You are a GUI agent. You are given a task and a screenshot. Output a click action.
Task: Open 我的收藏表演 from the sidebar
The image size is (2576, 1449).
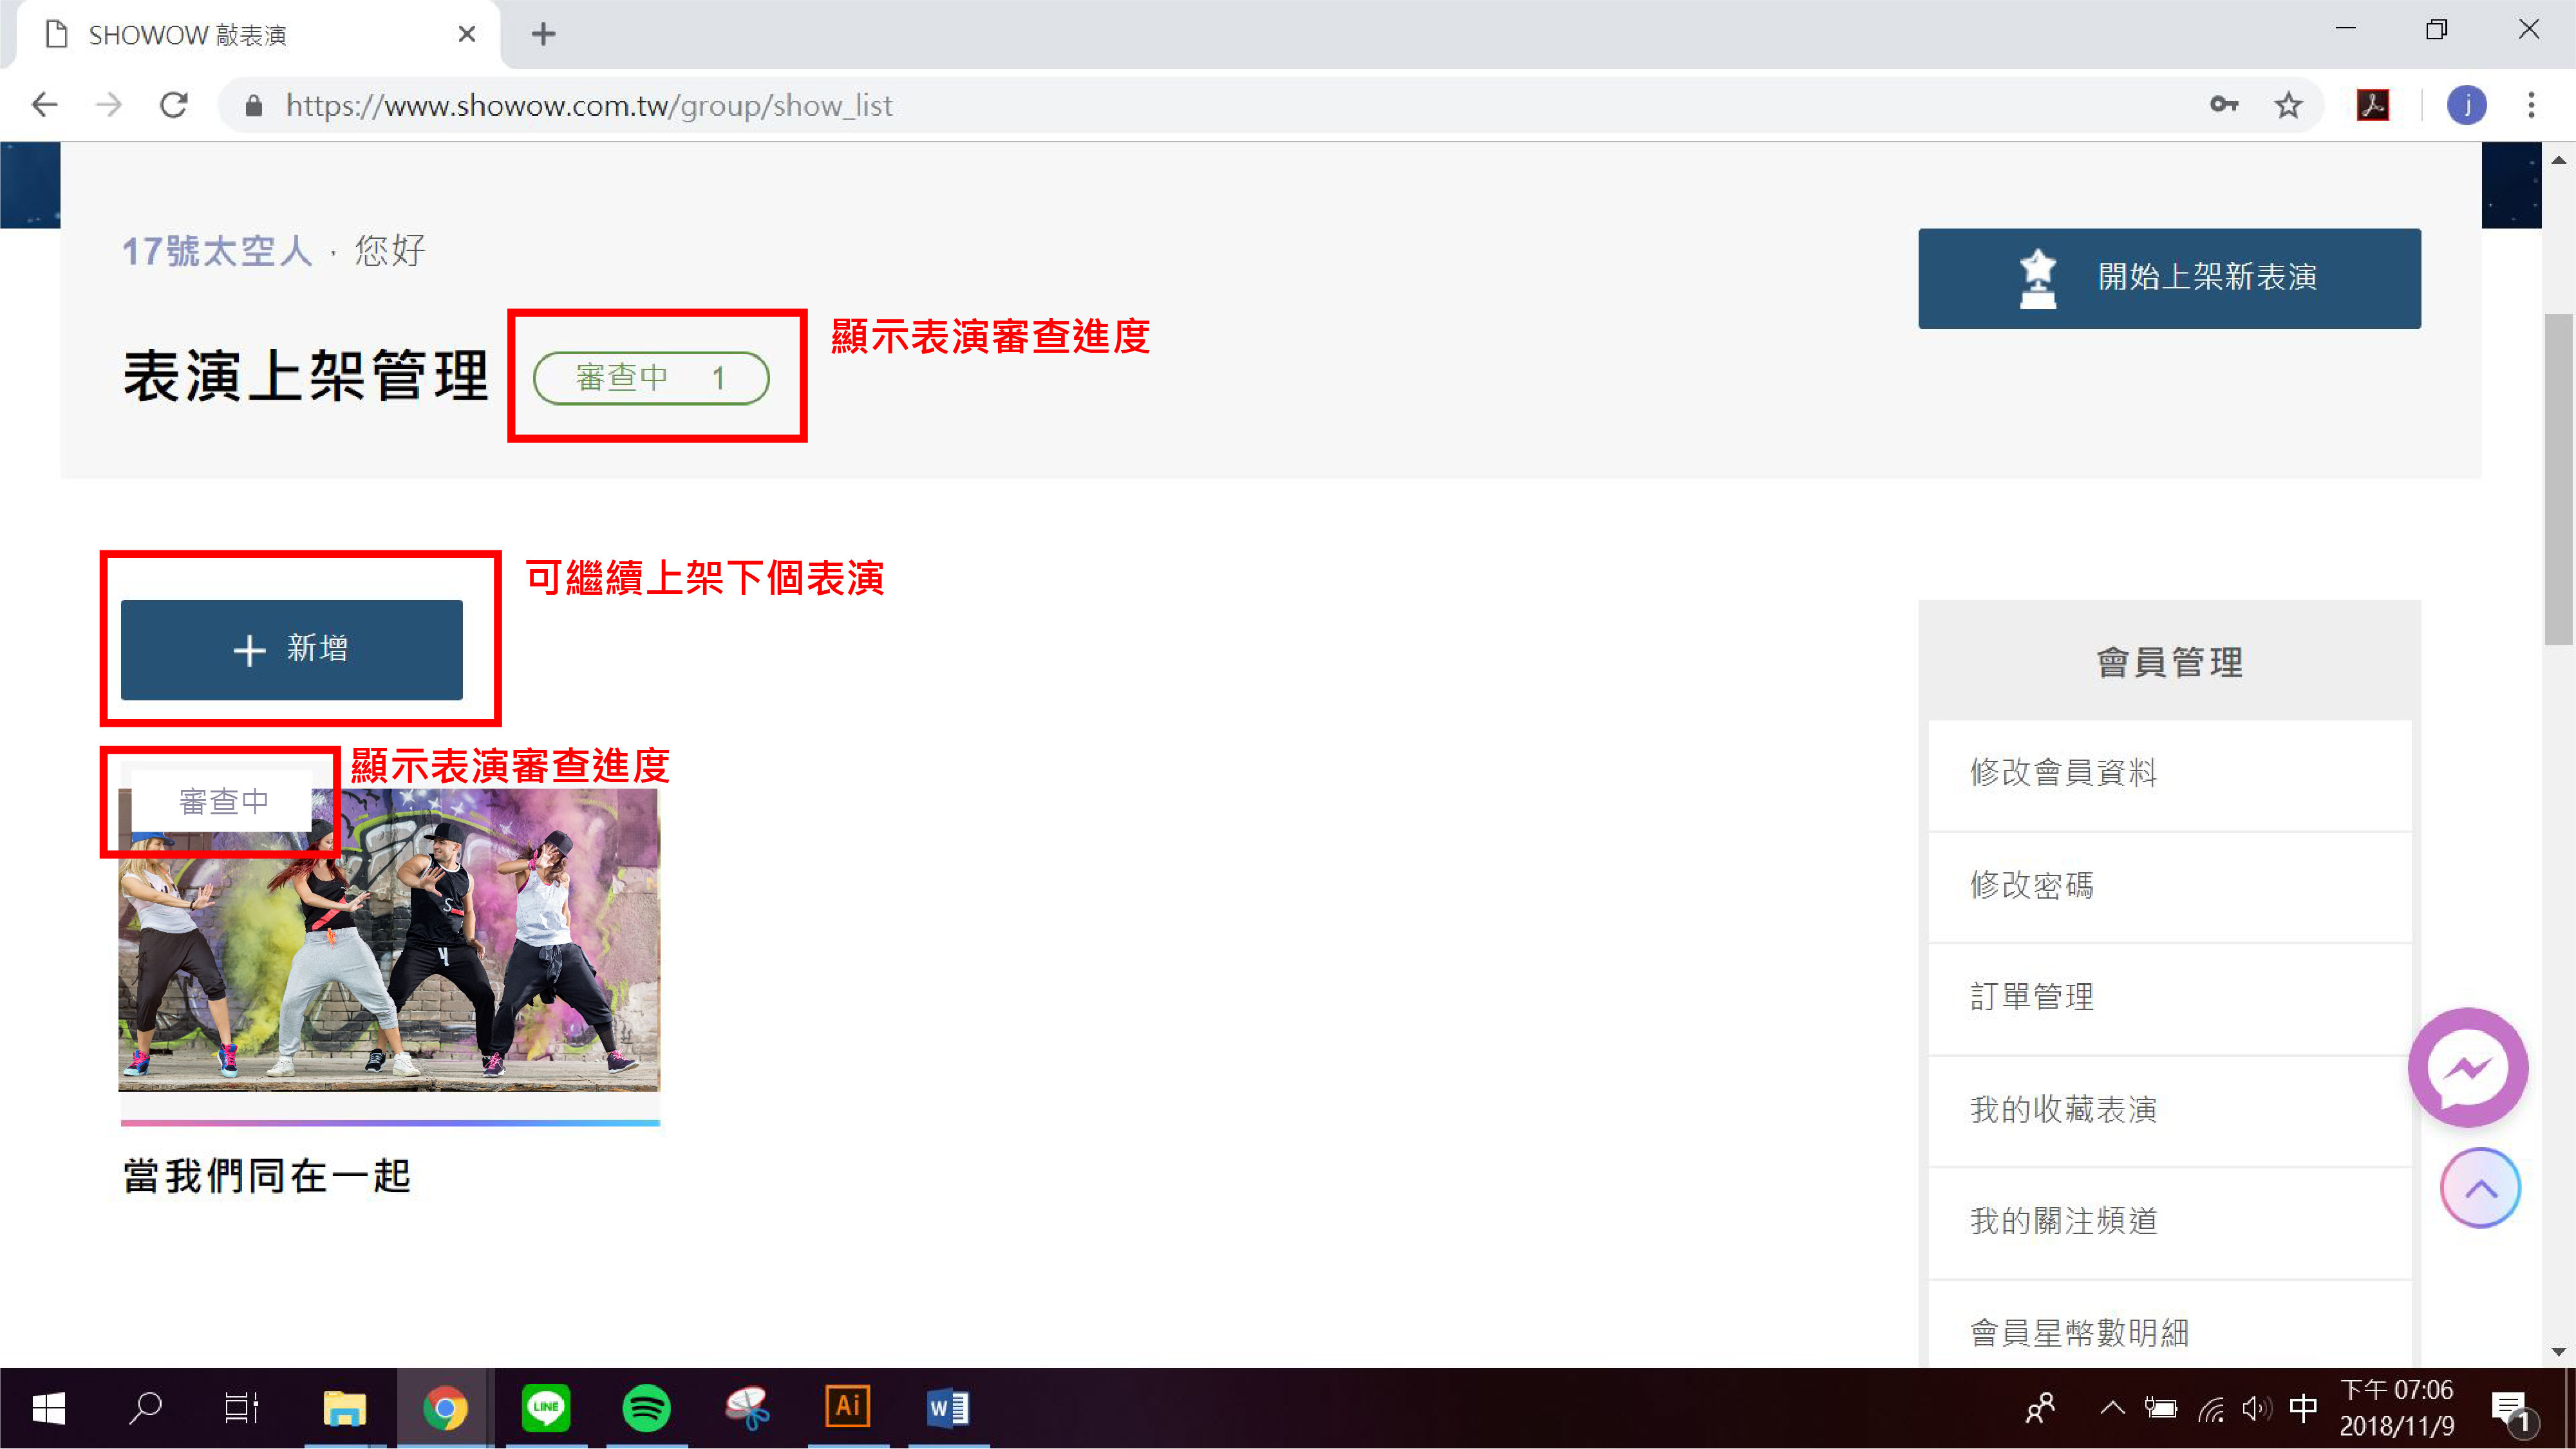(2063, 1109)
